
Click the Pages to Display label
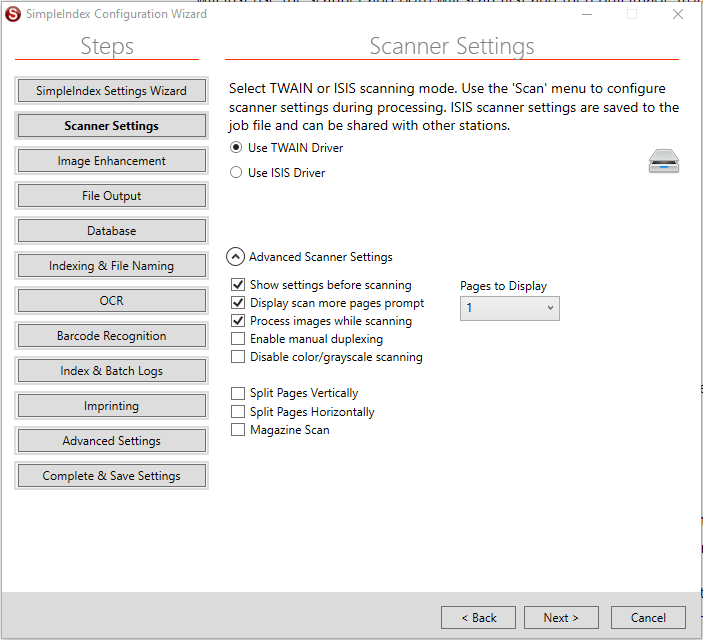pos(503,286)
